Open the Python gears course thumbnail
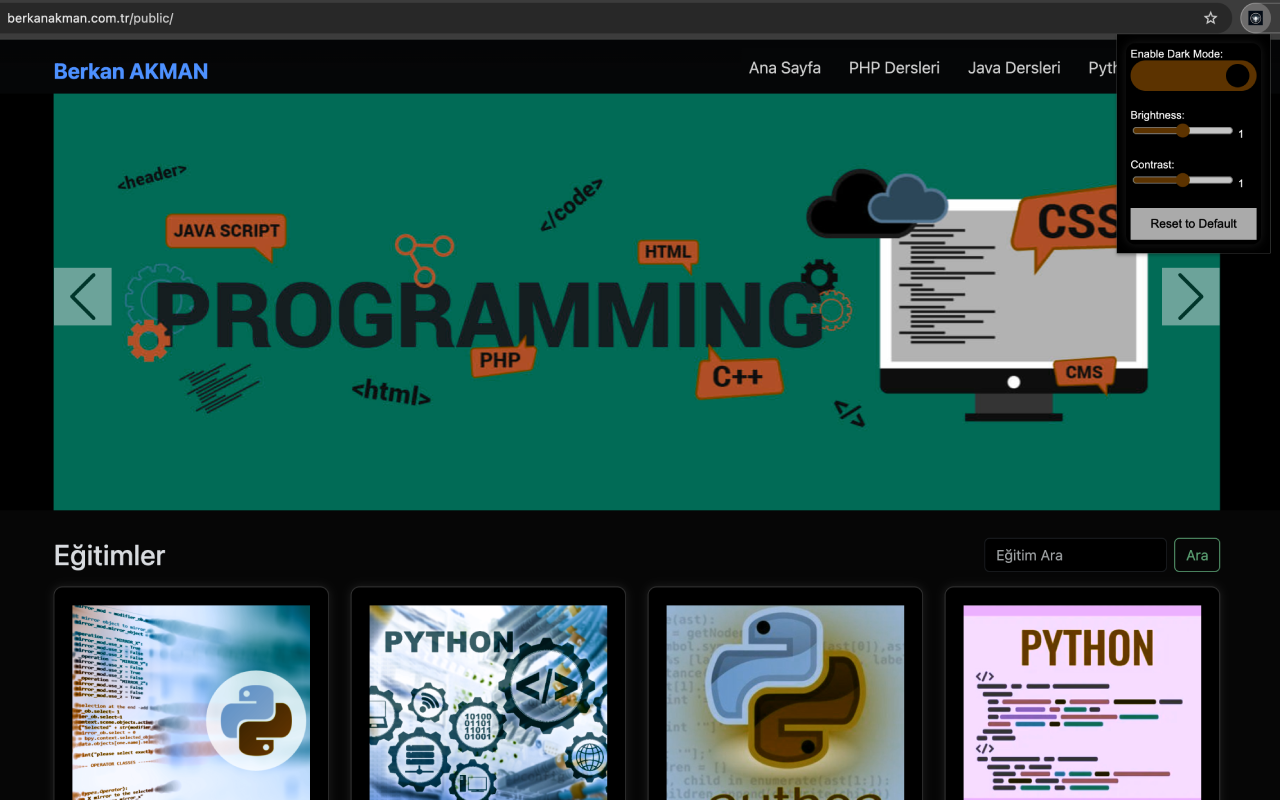1280x800 pixels. [488, 702]
